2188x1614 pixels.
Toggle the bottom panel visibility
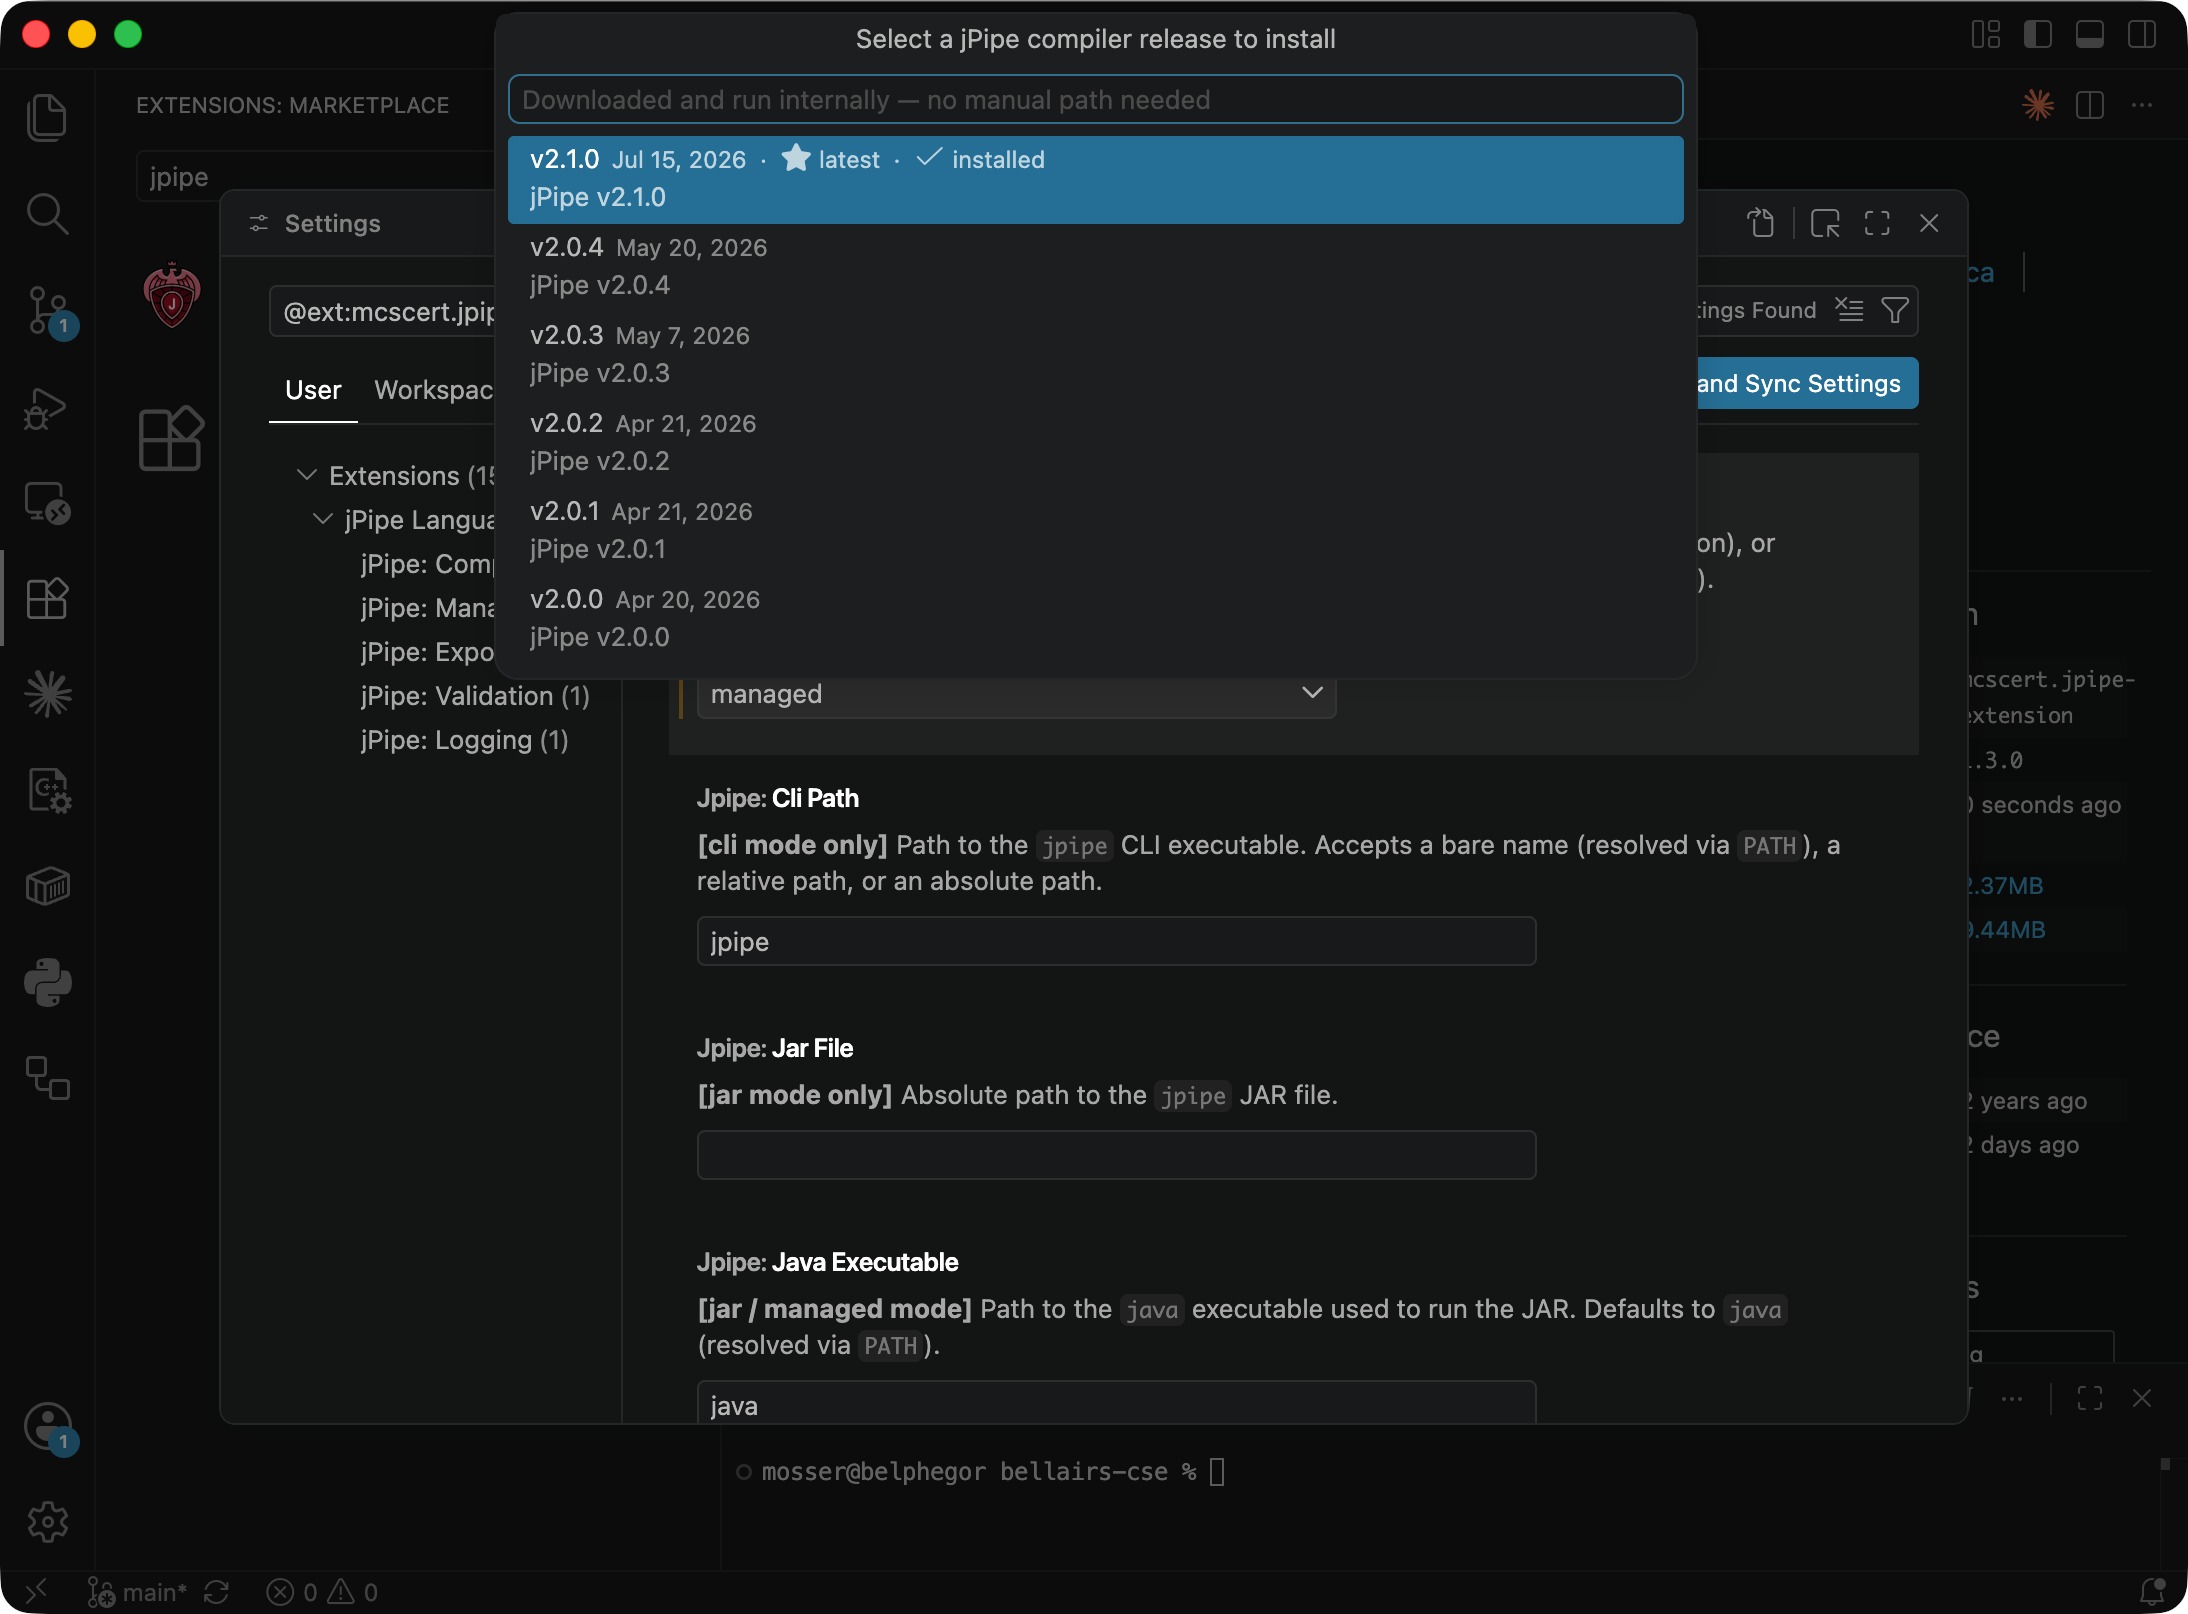(2089, 35)
